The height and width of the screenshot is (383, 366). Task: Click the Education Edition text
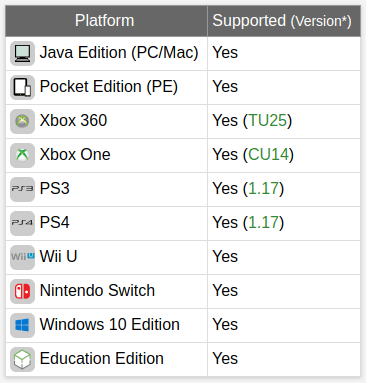(102, 358)
